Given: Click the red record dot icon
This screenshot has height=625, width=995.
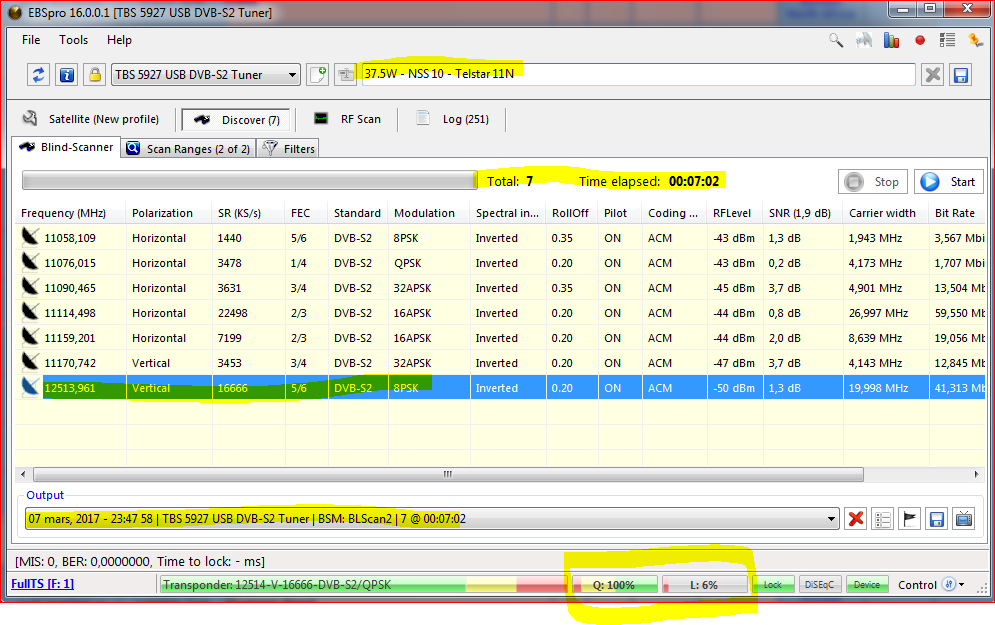Looking at the screenshot, I should 919,41.
